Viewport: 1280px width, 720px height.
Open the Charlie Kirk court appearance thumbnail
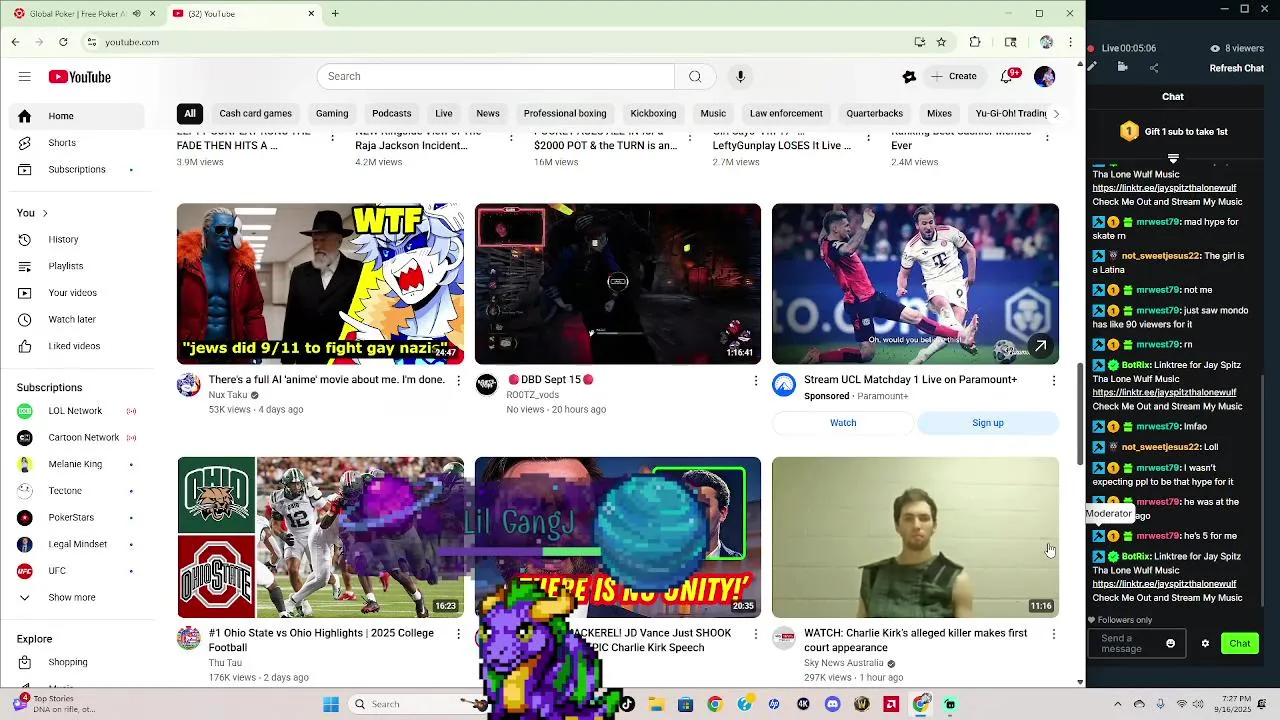coord(915,537)
